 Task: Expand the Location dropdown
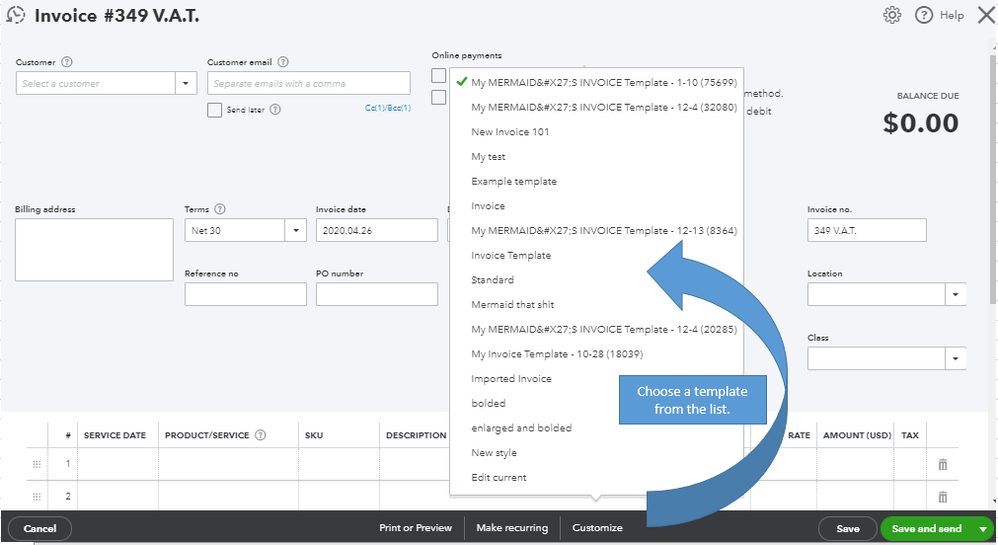click(x=956, y=294)
